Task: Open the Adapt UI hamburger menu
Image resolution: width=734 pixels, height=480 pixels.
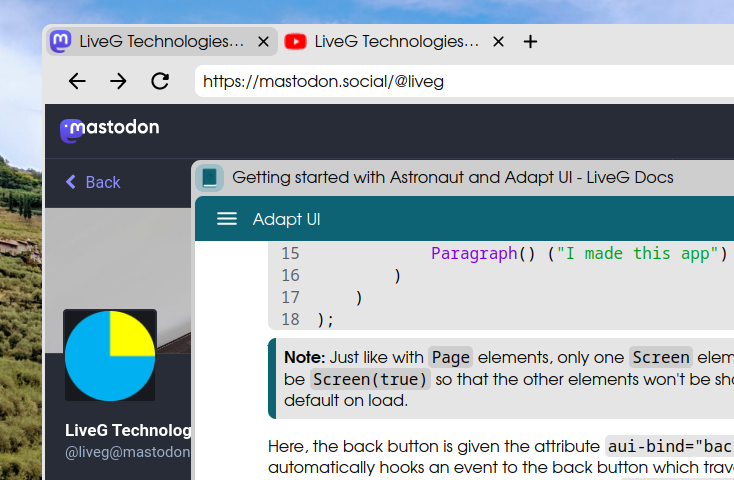Action: click(227, 219)
